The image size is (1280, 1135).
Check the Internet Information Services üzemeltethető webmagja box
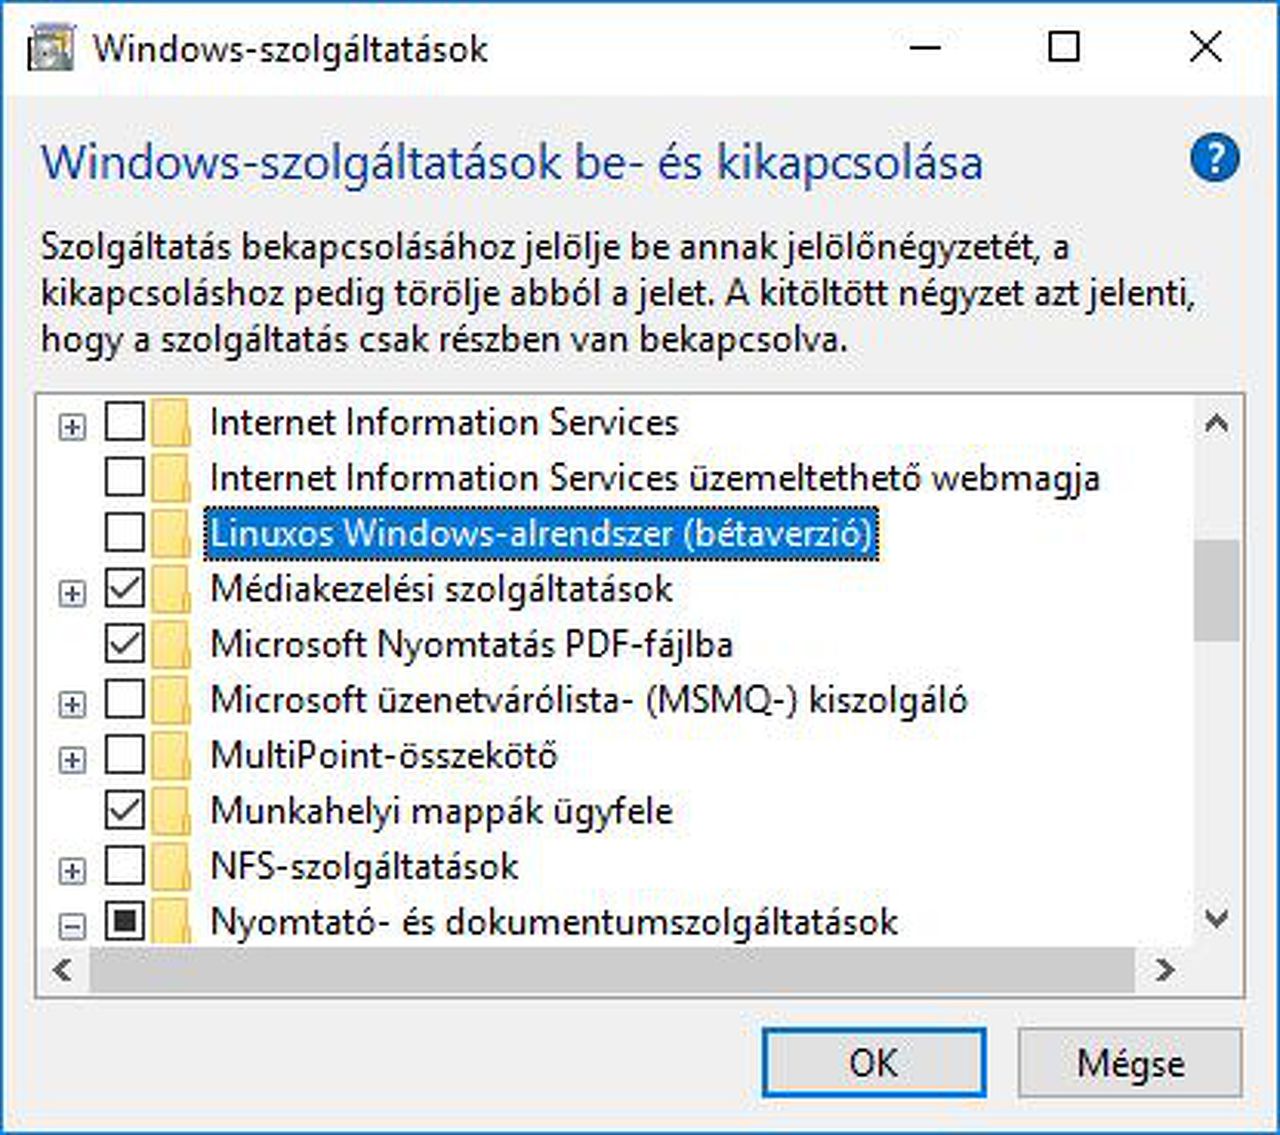[125, 478]
